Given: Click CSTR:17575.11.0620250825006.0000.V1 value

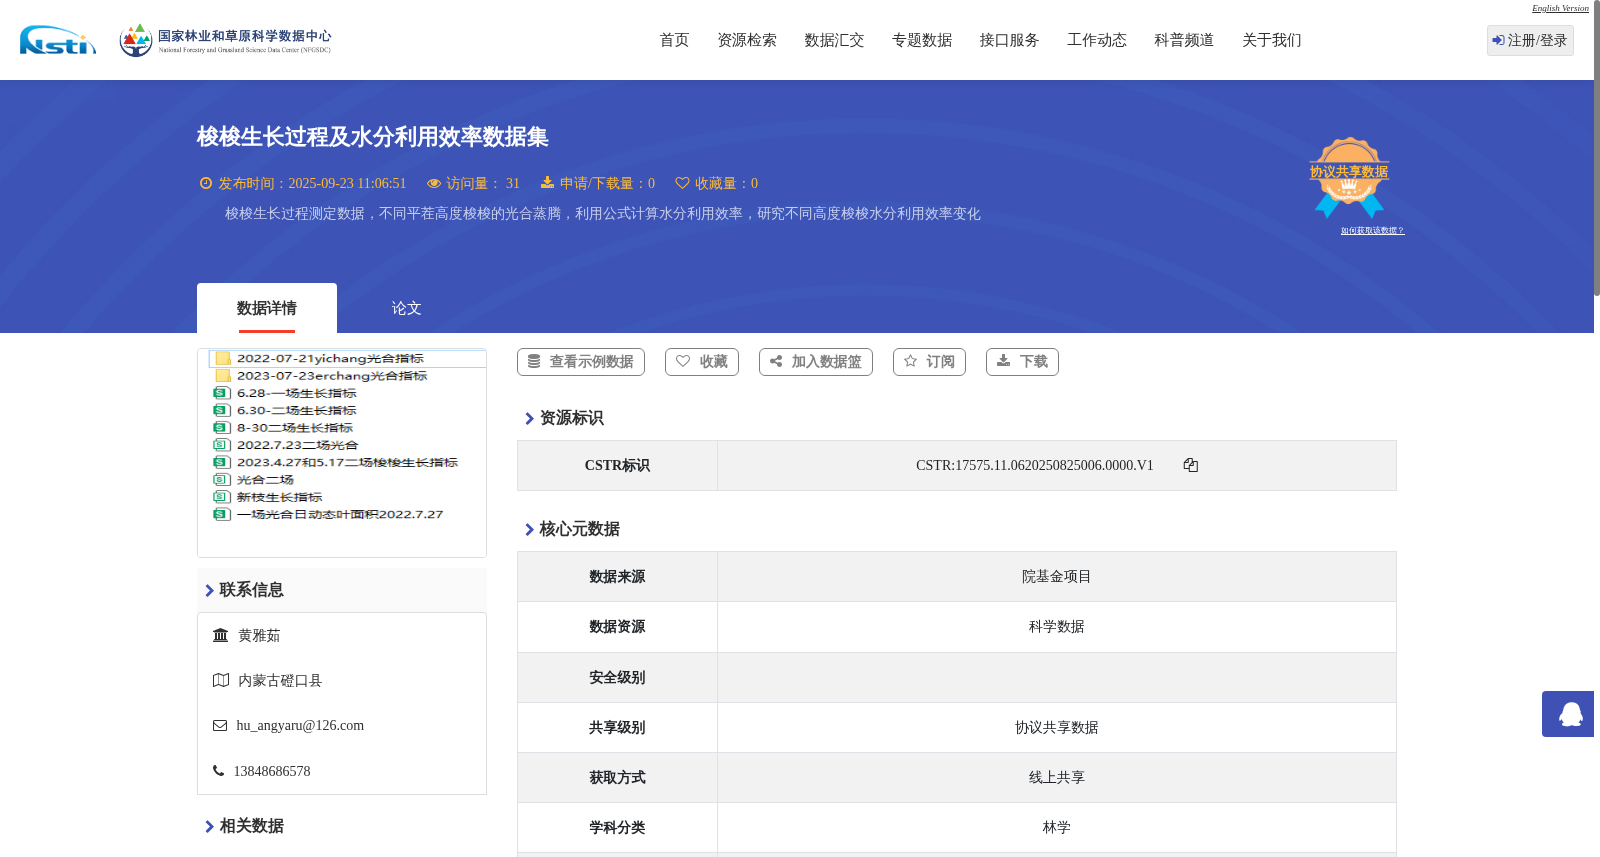Looking at the screenshot, I should 1035,465.
